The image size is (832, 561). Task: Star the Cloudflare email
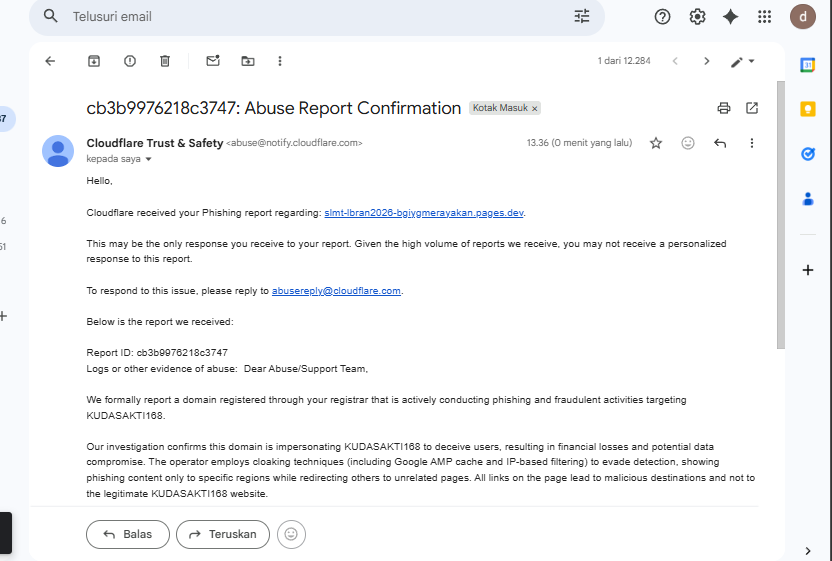[656, 143]
